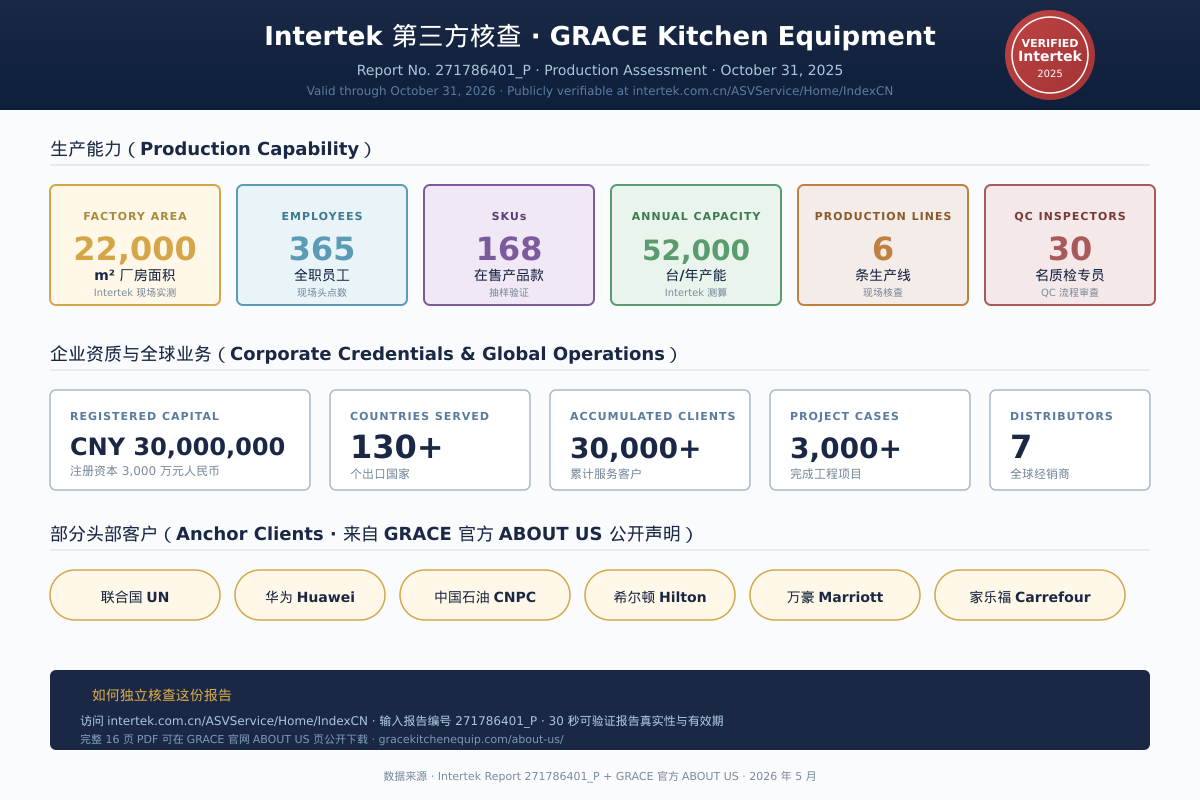
Task: Click the 联合国 UN client pill
Action: tap(135, 595)
